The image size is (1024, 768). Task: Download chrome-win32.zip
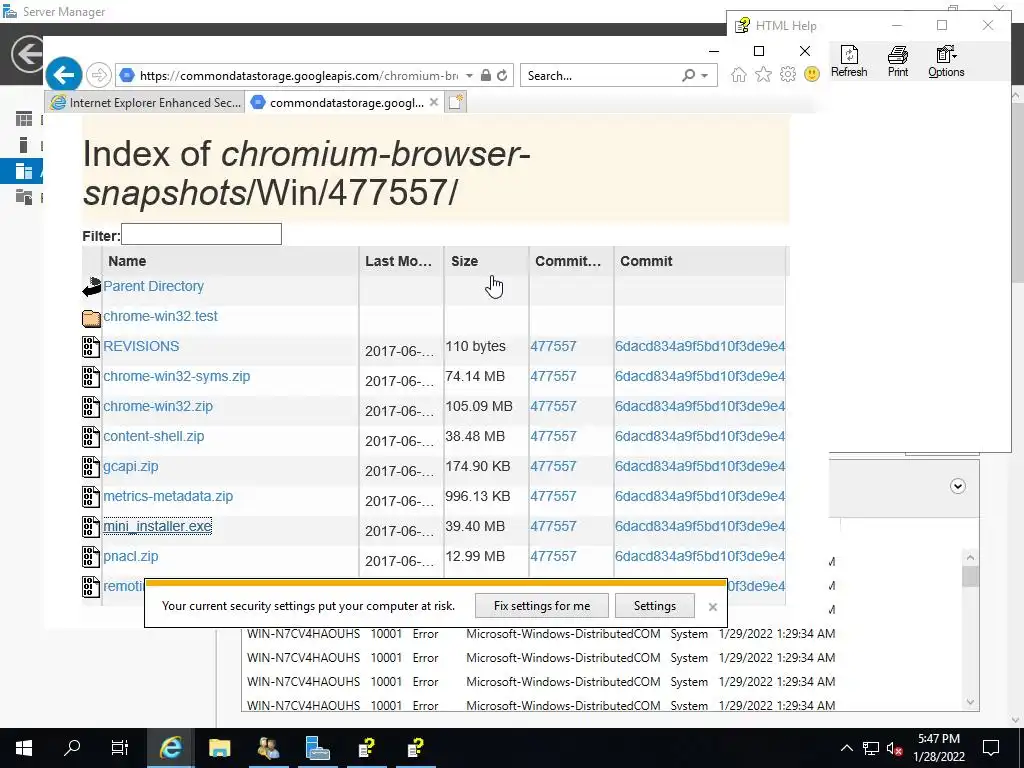pyautogui.click(x=158, y=406)
